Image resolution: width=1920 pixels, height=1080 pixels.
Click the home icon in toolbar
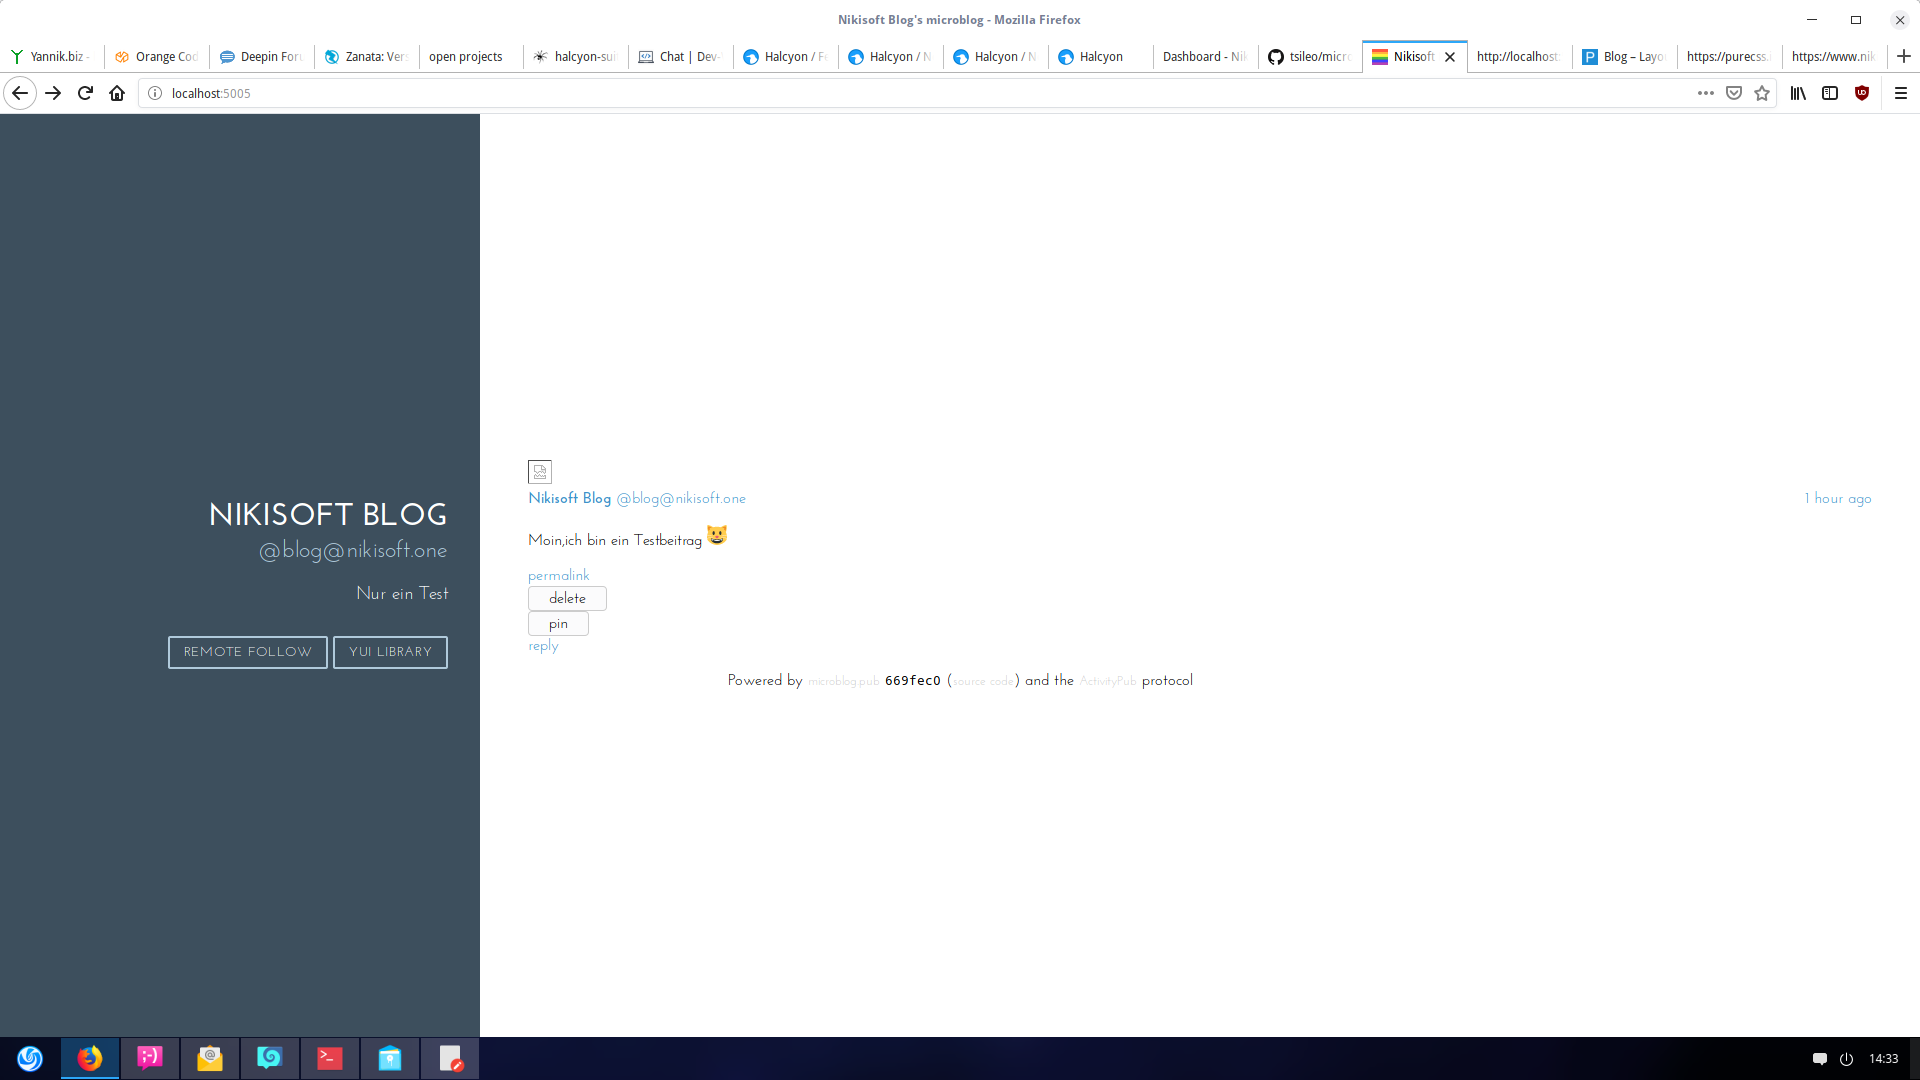117,93
